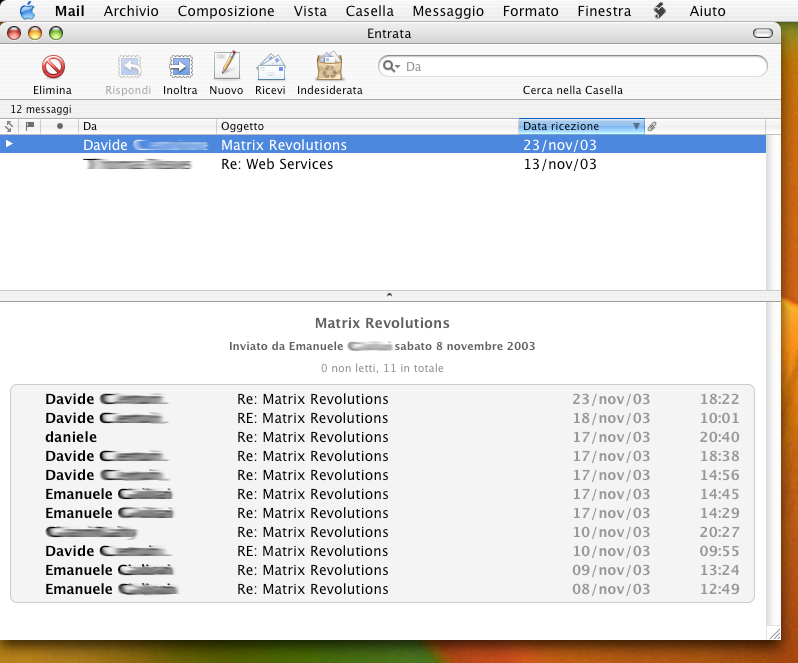798x663 pixels.
Task: Open Emanuele's reply sent at 14:45
Action: pos(382,494)
